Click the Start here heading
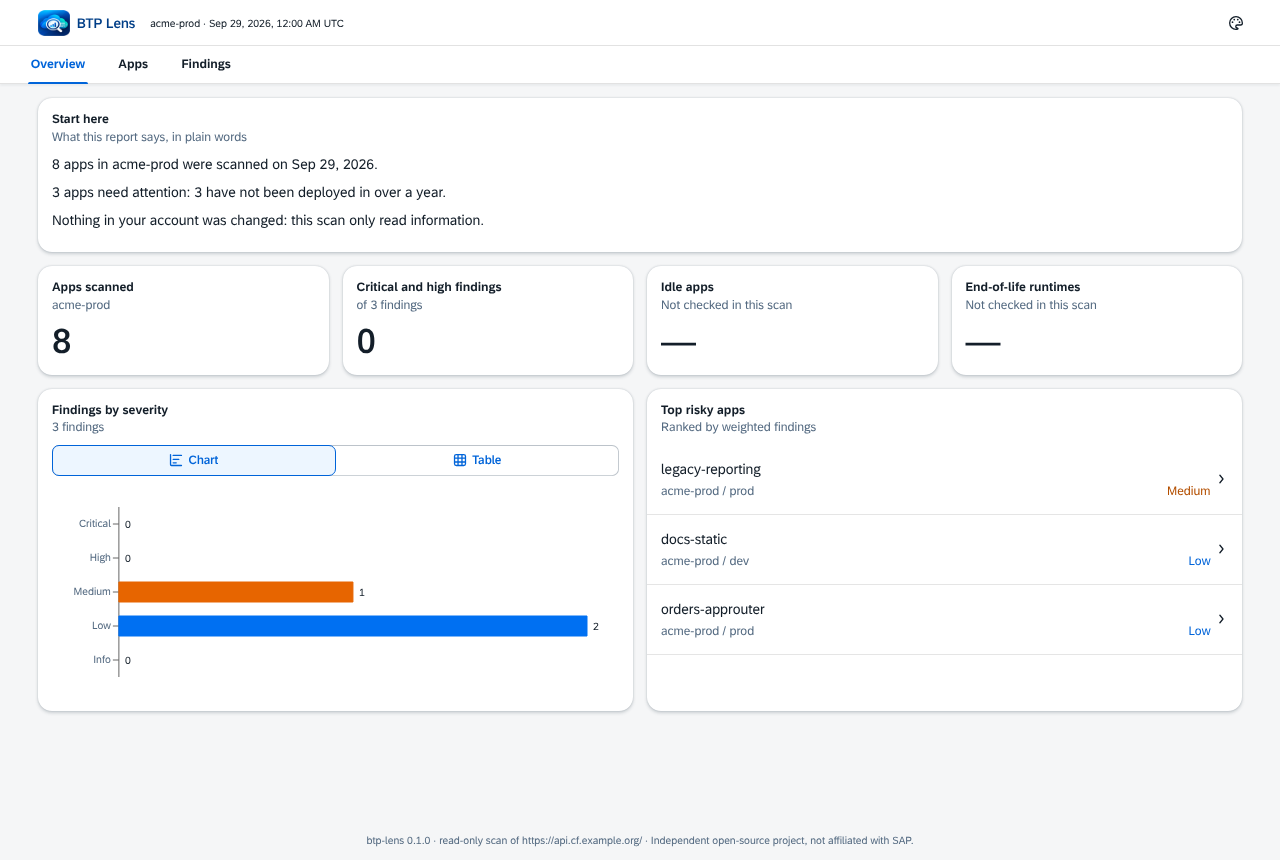Screen dimensions: 1280x860 pos(80,119)
